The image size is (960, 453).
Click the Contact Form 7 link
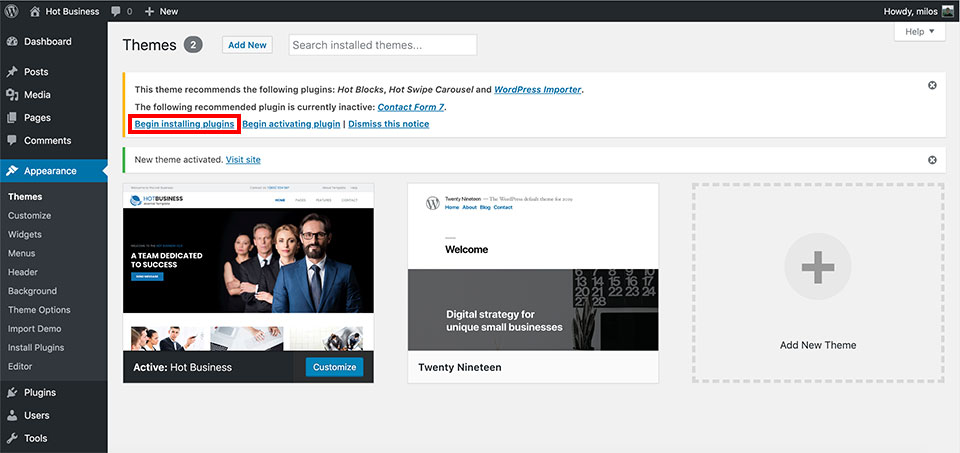[x=411, y=107]
